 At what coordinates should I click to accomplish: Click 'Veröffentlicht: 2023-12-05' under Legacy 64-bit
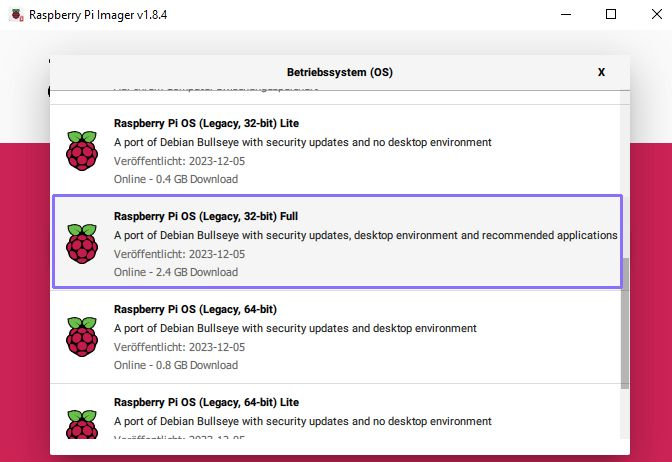pos(179,347)
